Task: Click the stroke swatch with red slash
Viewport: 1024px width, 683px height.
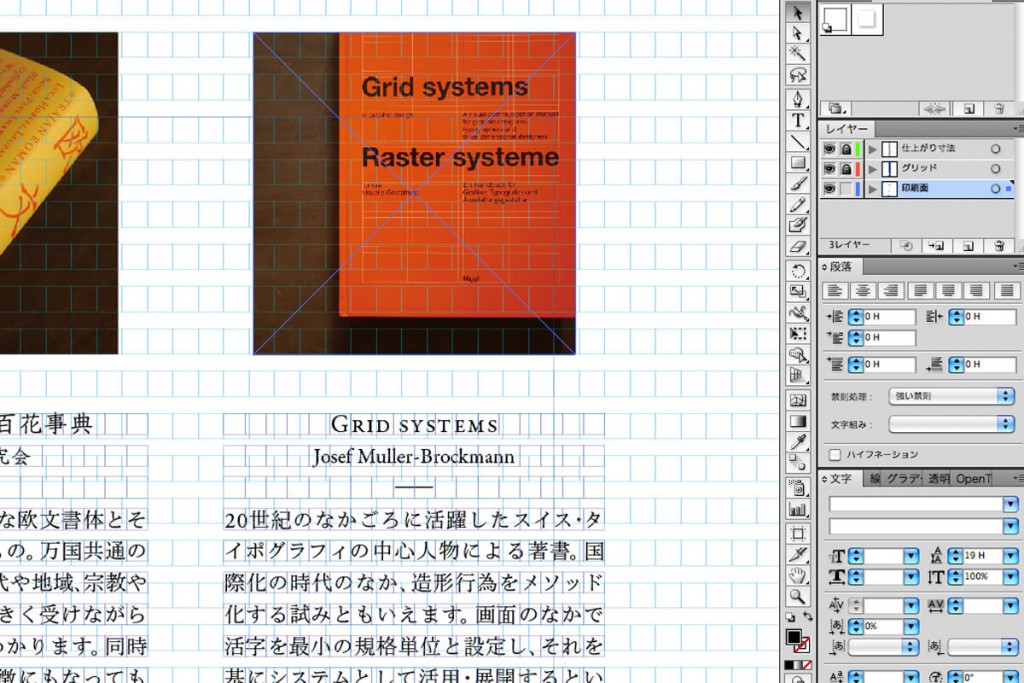Action: click(x=803, y=646)
